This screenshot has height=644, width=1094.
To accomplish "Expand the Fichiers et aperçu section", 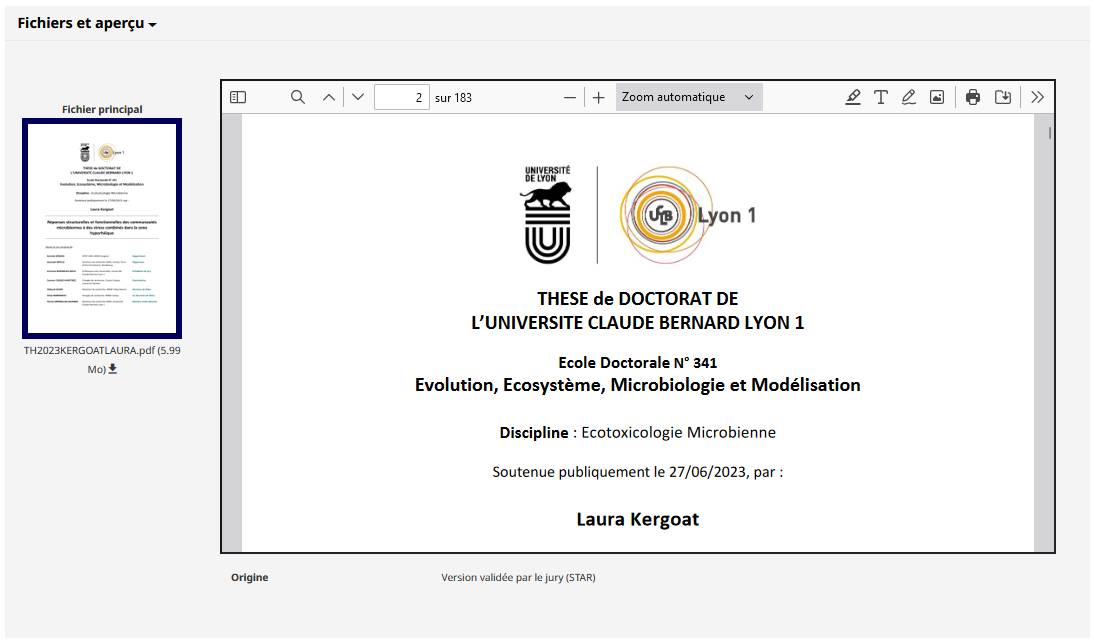I will pos(87,23).
